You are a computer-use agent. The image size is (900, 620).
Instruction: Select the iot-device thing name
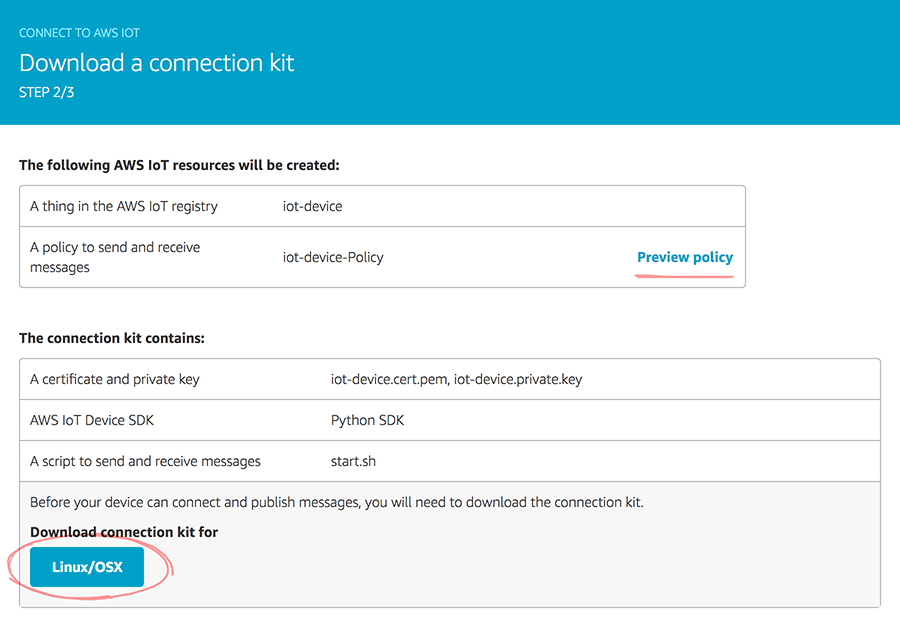312,206
